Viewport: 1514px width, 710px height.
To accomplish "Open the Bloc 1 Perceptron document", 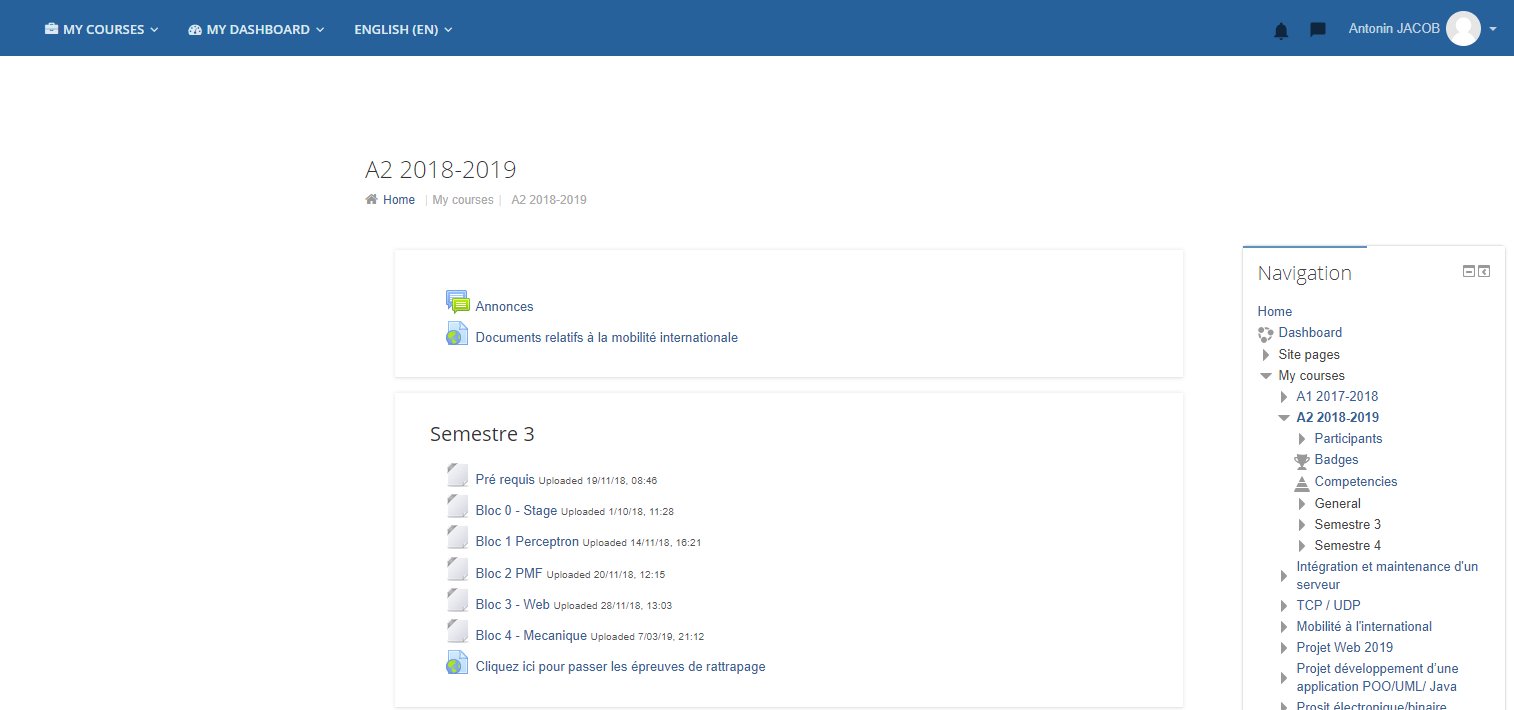I will coord(527,541).
